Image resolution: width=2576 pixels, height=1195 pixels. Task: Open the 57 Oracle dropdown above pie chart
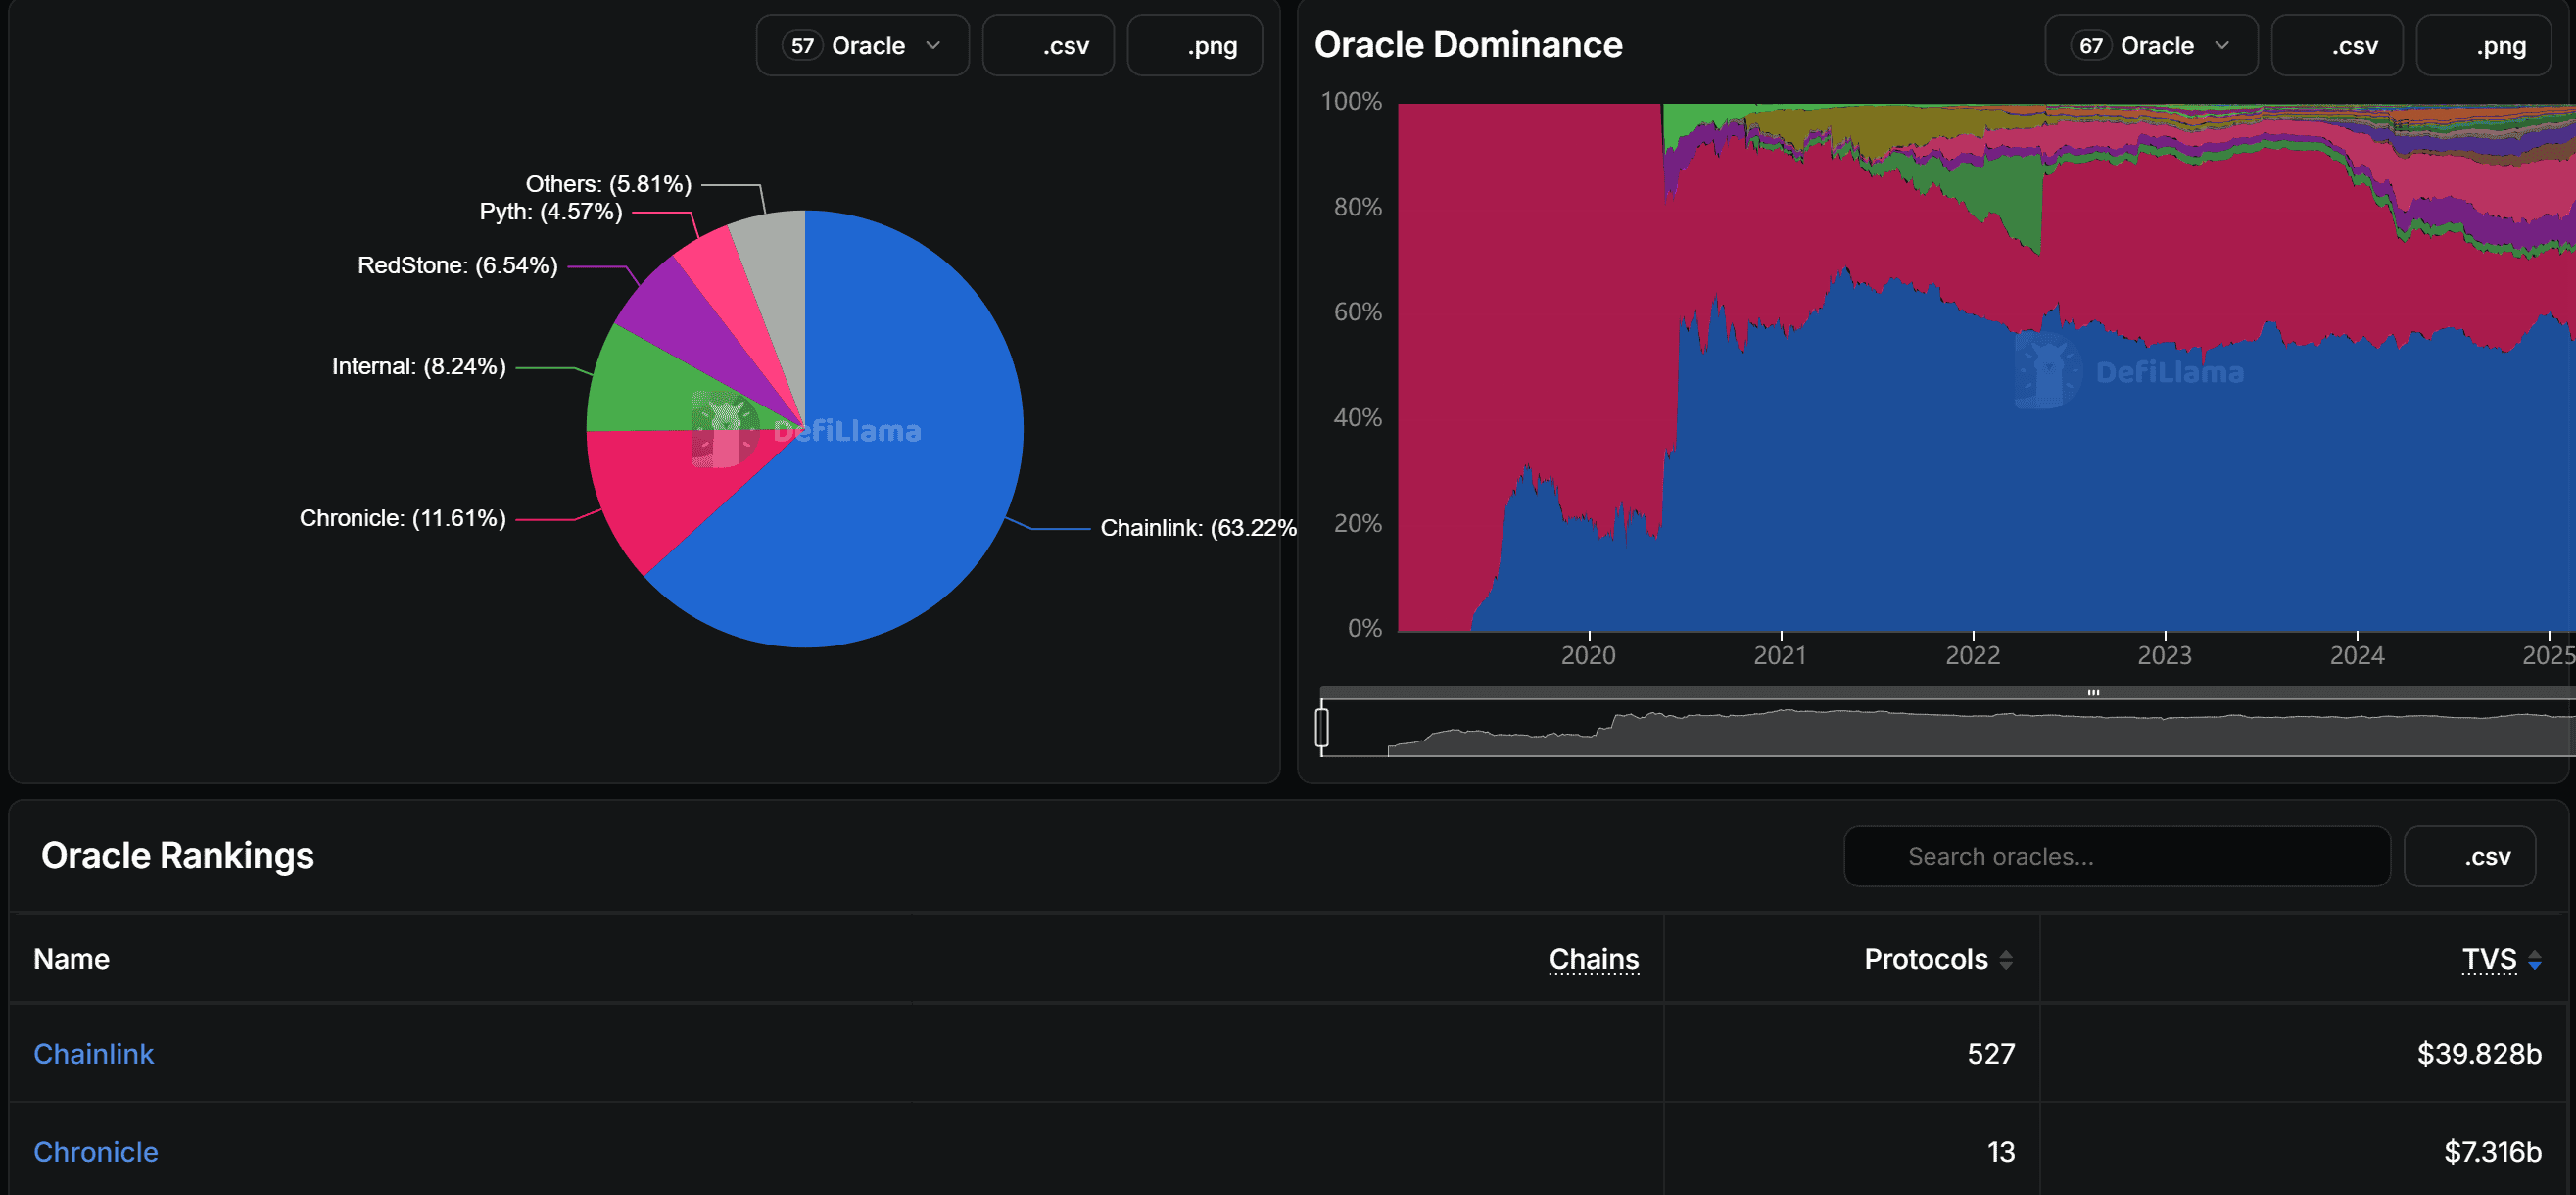coord(862,46)
